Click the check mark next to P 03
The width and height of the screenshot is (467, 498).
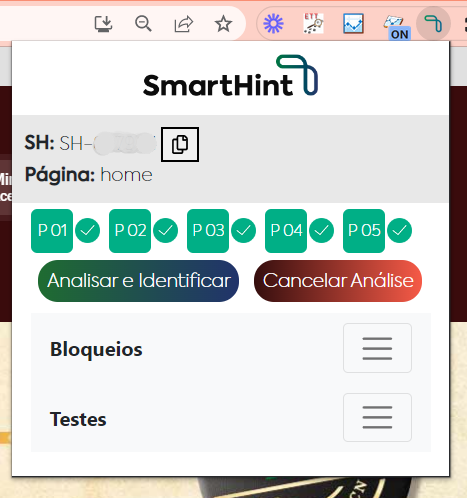pyautogui.click(x=244, y=231)
